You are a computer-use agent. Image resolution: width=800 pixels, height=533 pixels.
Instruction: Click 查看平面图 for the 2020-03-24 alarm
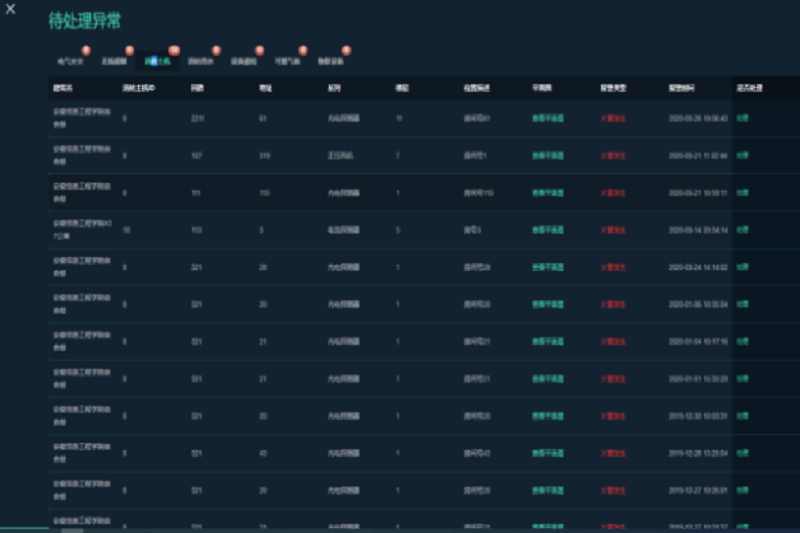pos(547,267)
